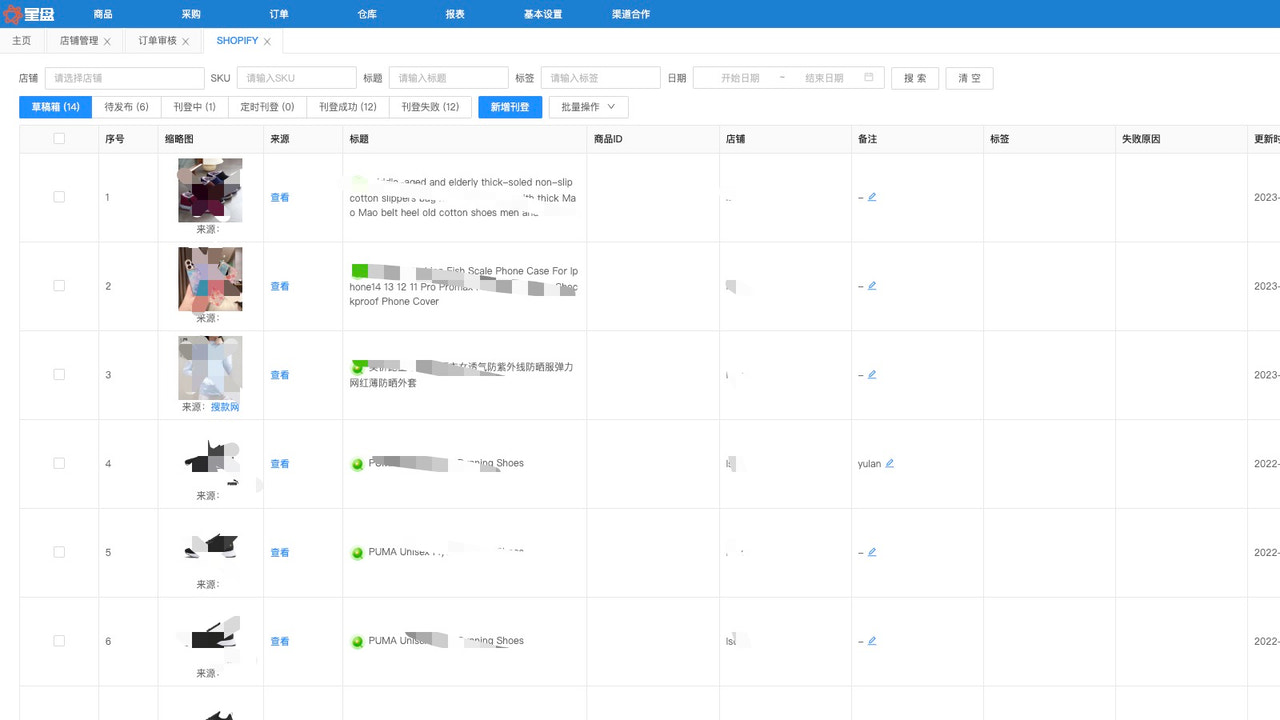1280x720 pixels.
Task: Open the clothing thumbnail in row 3
Action: pos(210,368)
